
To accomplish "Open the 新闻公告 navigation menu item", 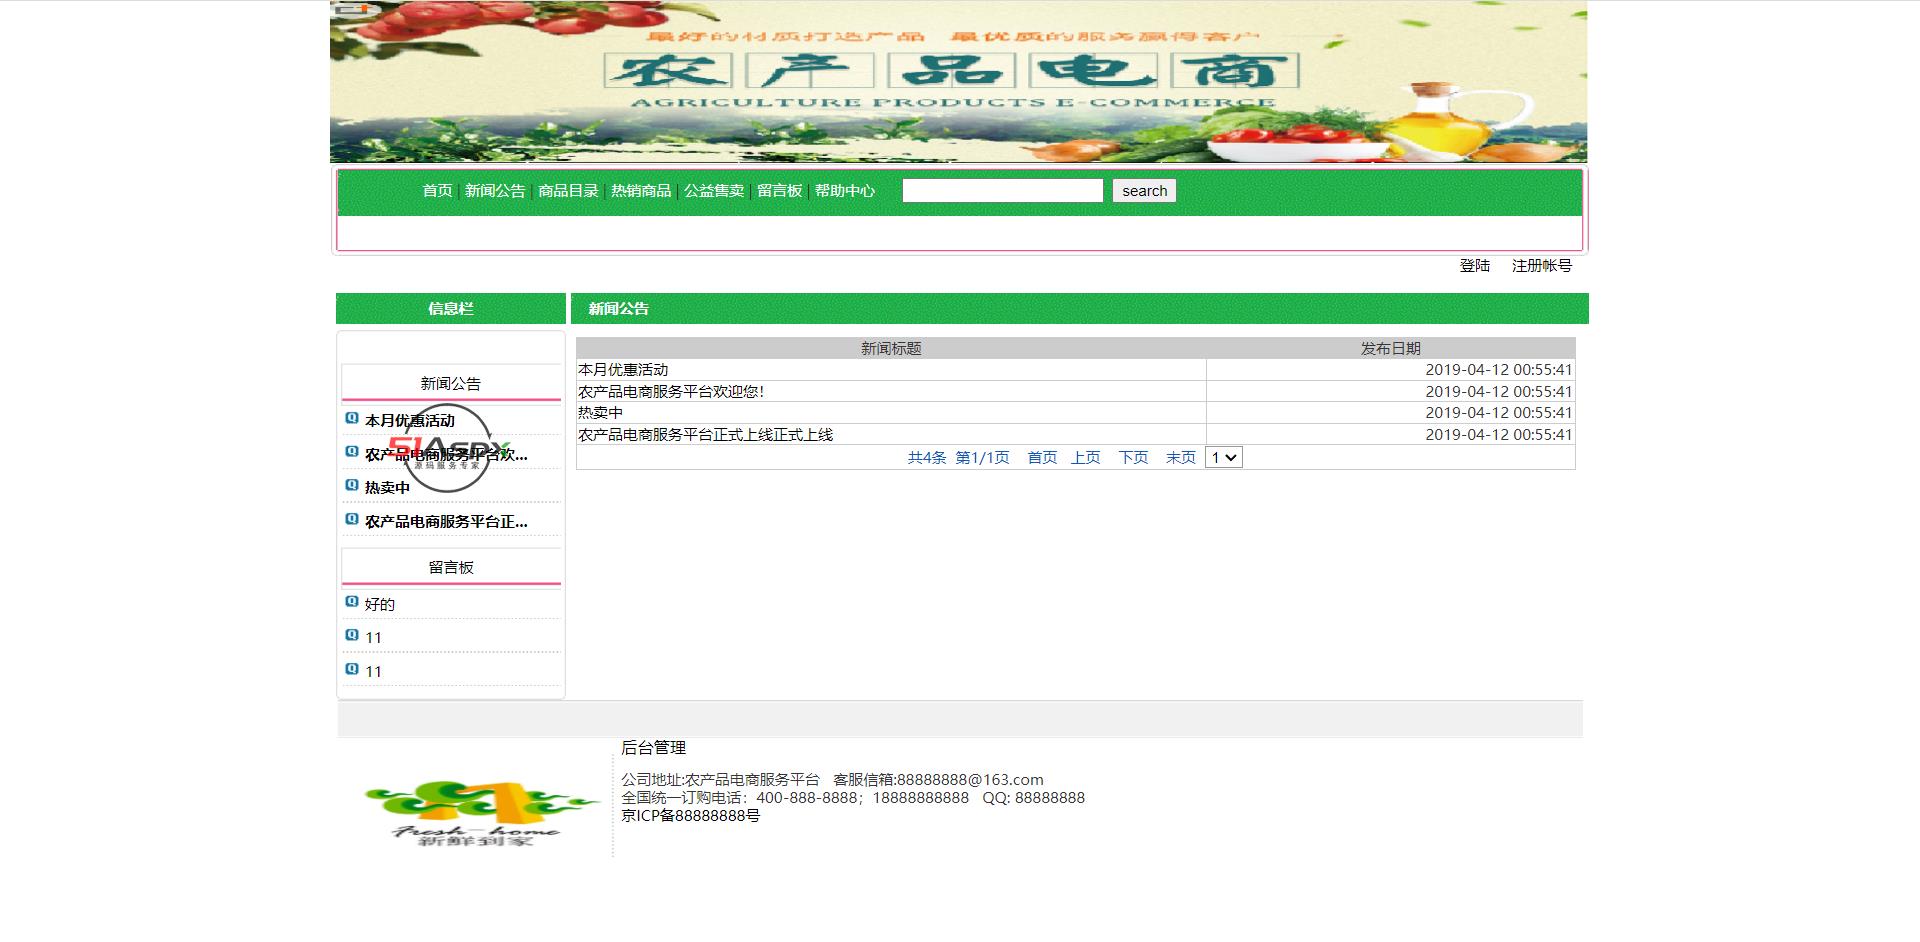I will [495, 191].
